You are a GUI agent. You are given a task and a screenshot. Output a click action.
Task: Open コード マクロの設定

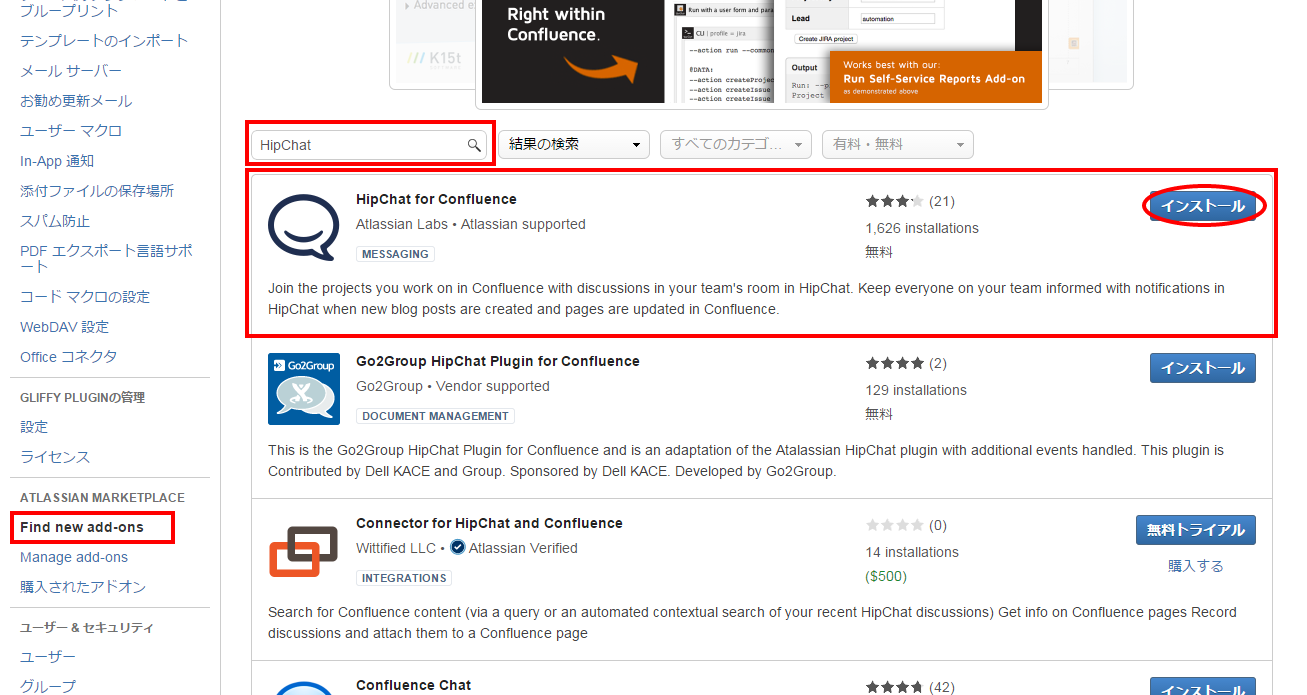point(85,297)
